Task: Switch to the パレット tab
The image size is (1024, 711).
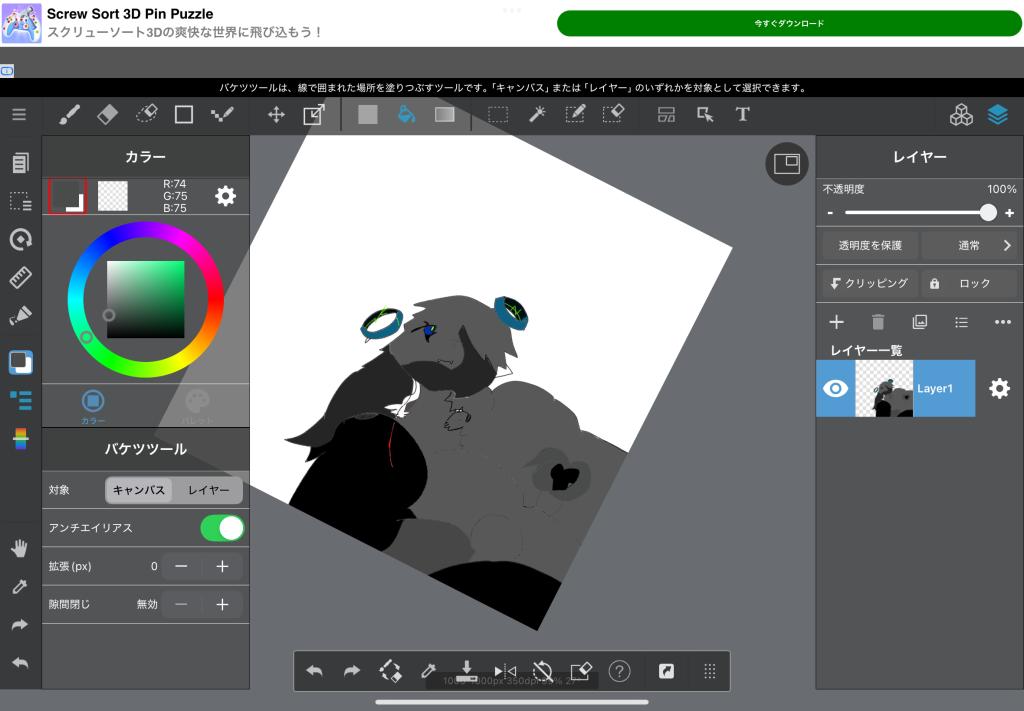Action: point(197,405)
